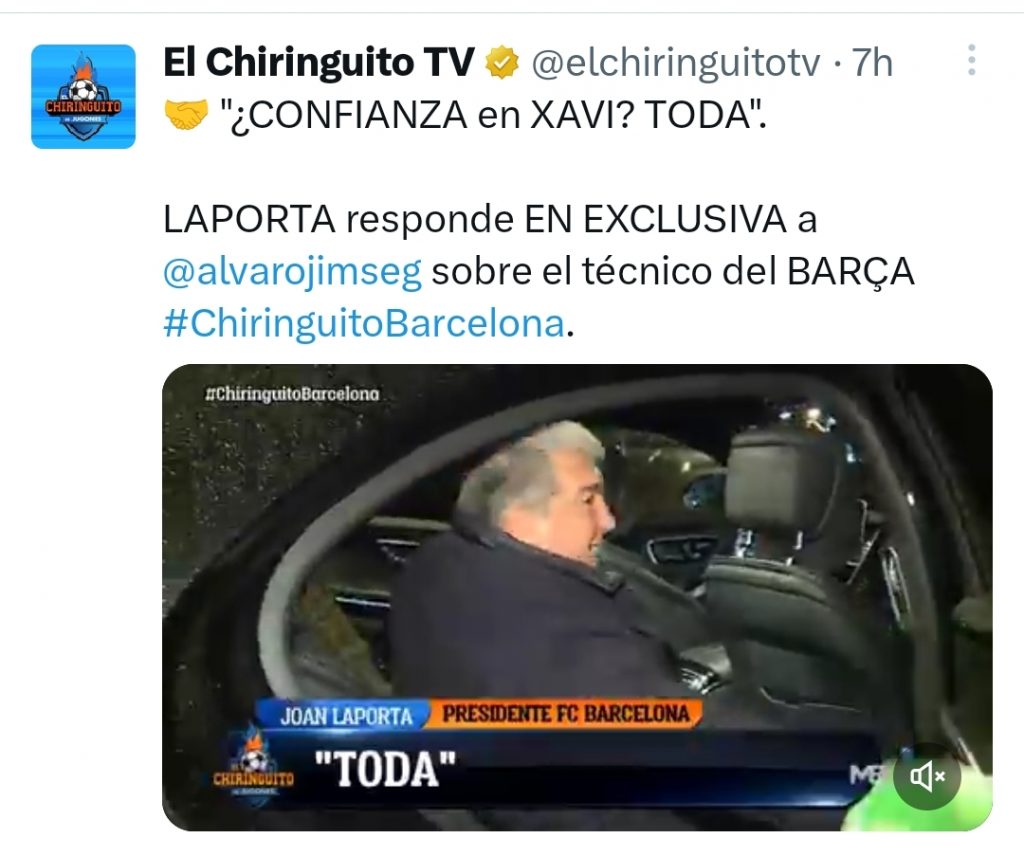
Task: Open the @alvarojimseg mention link
Action: 292,272
